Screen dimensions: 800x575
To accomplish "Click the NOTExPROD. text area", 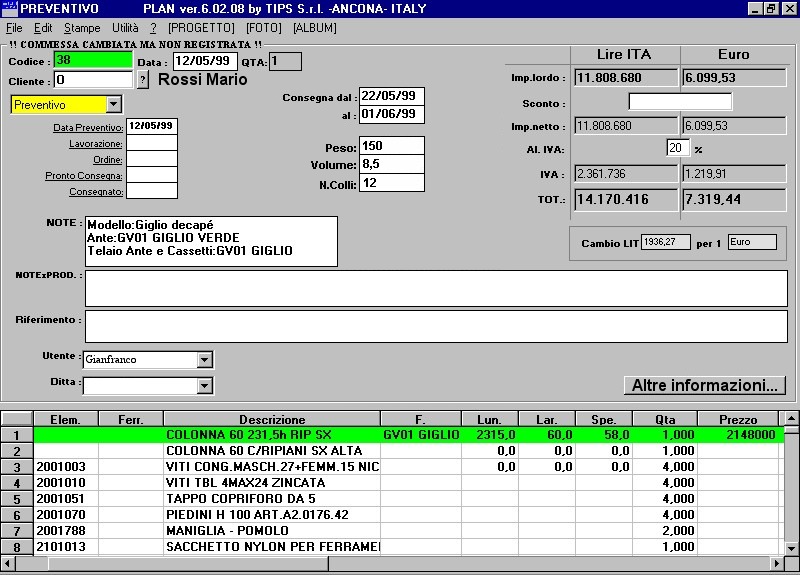I will (x=436, y=289).
